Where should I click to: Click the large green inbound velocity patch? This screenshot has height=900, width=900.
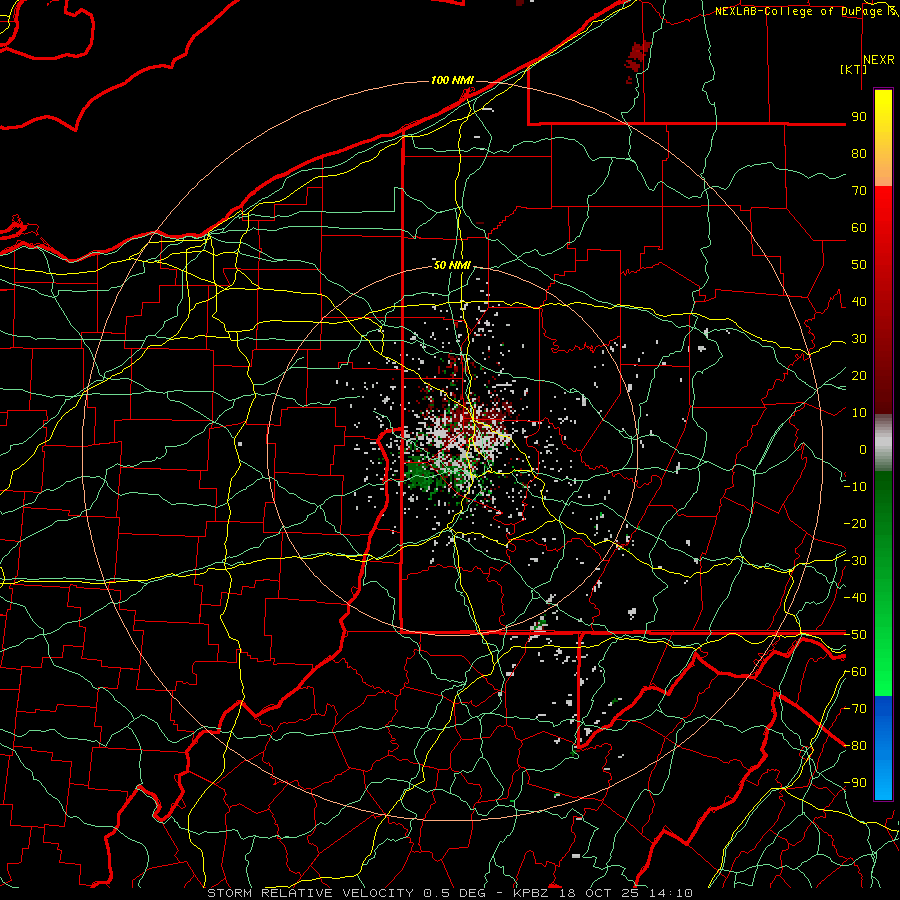tap(420, 476)
